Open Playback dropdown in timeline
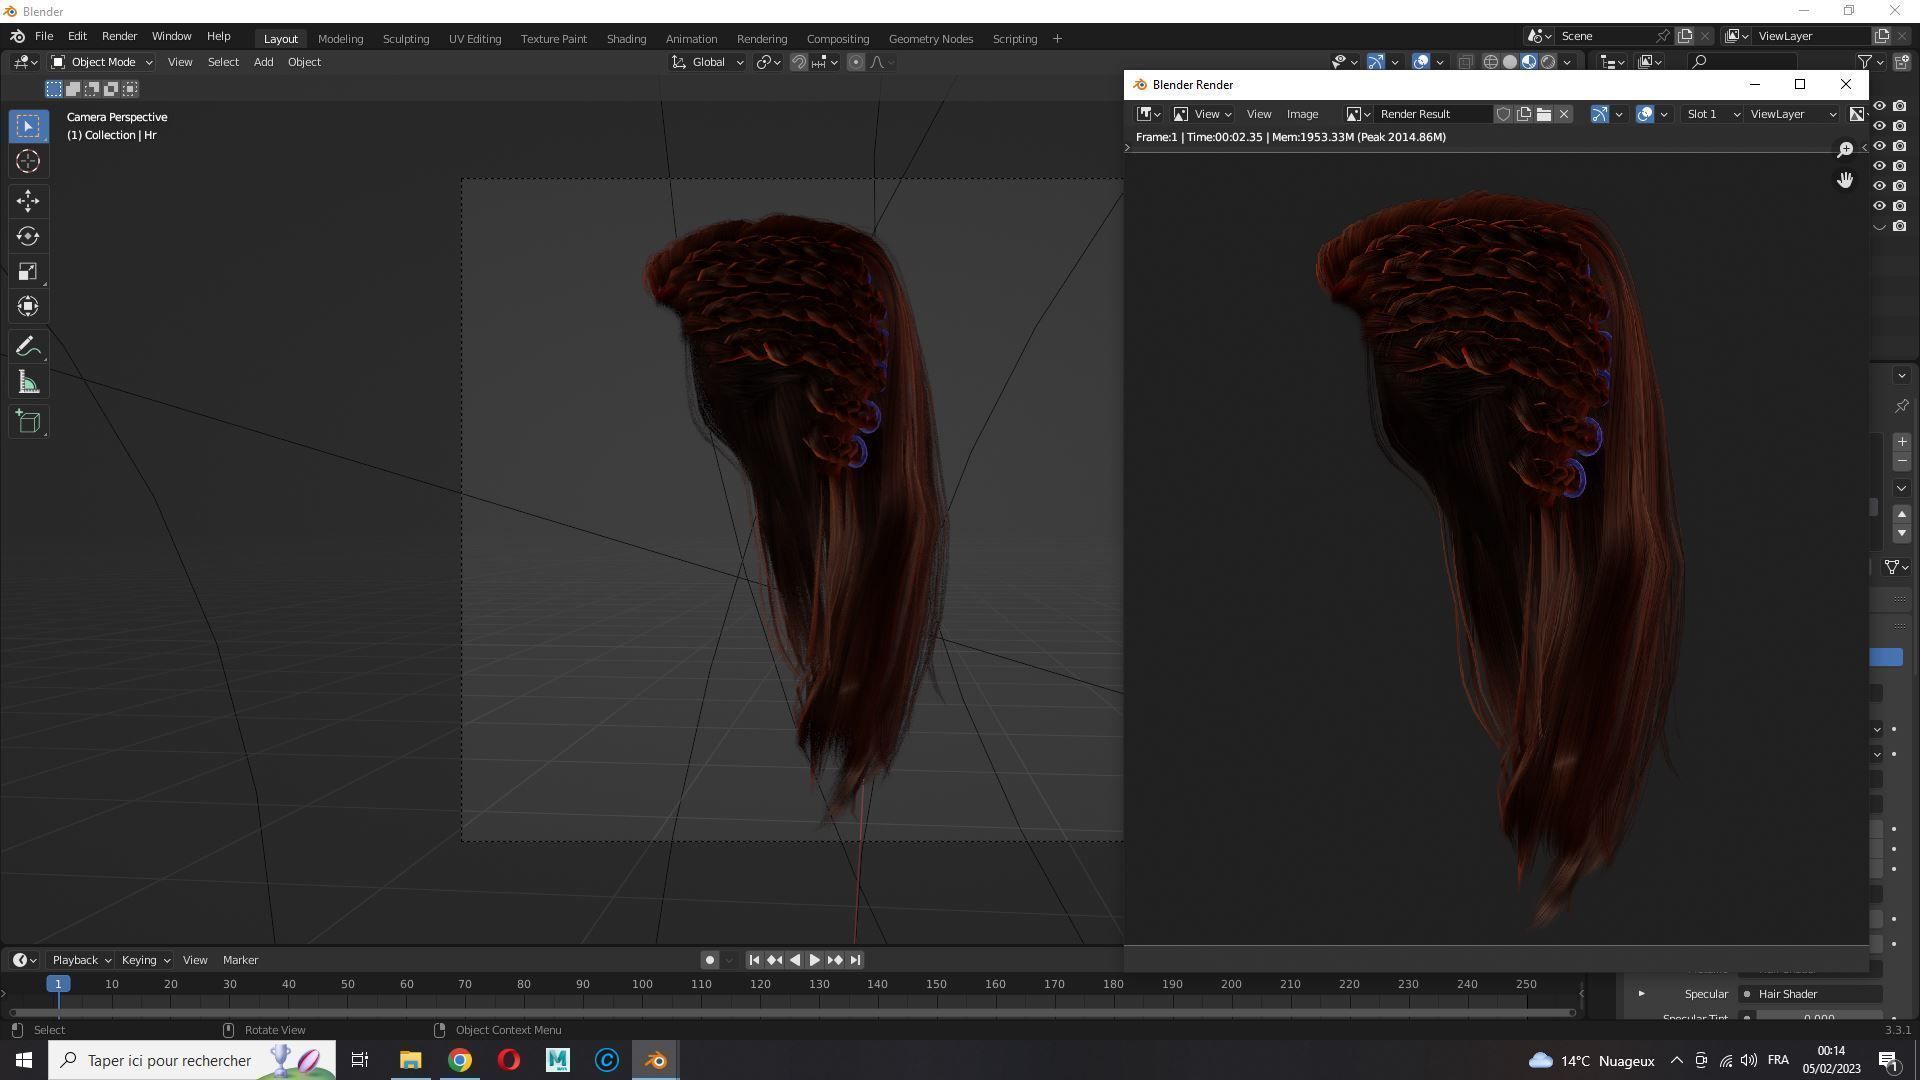 tap(81, 960)
